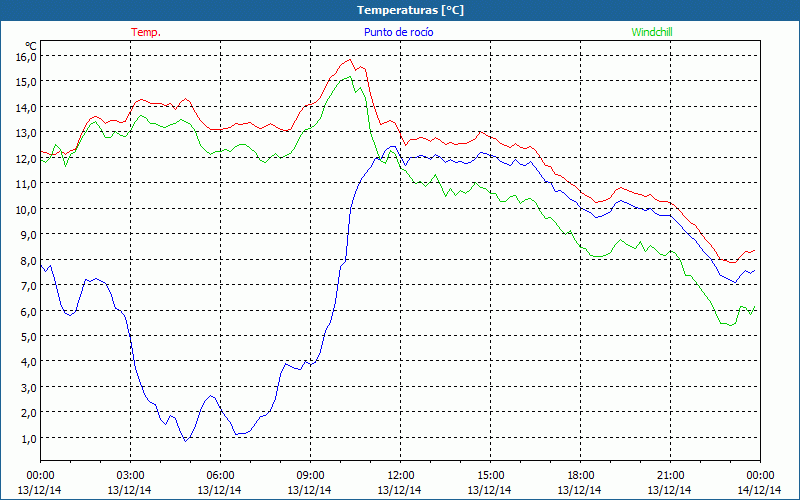Click the Temperaturas [°C] title bar

[400, 10]
